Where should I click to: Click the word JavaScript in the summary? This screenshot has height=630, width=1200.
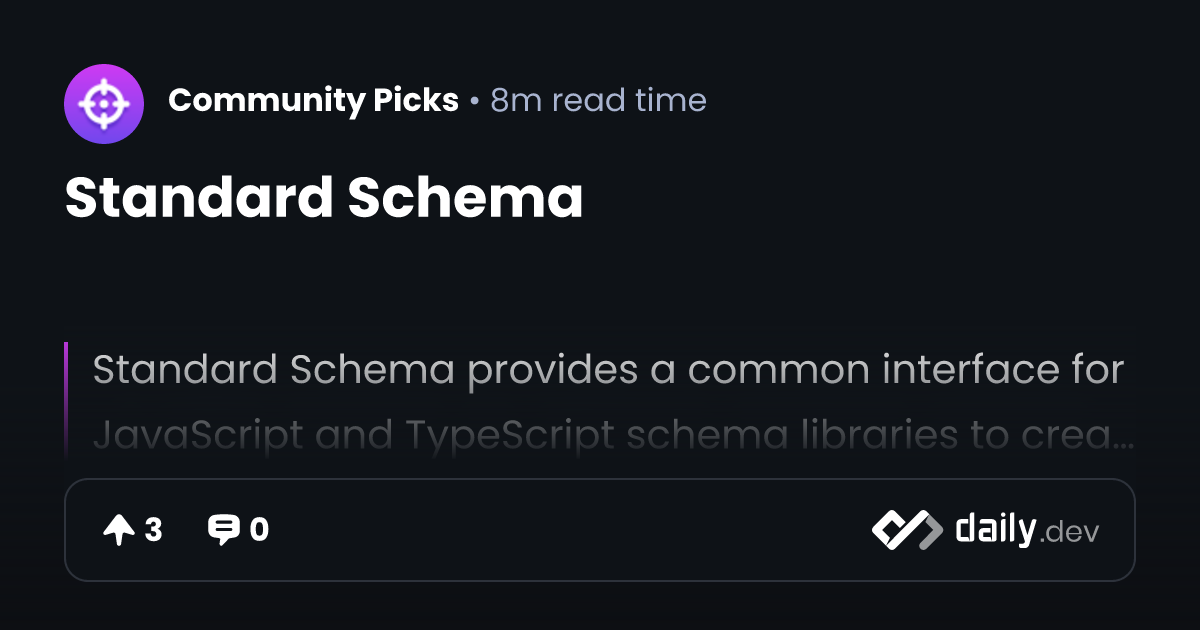click(x=198, y=436)
